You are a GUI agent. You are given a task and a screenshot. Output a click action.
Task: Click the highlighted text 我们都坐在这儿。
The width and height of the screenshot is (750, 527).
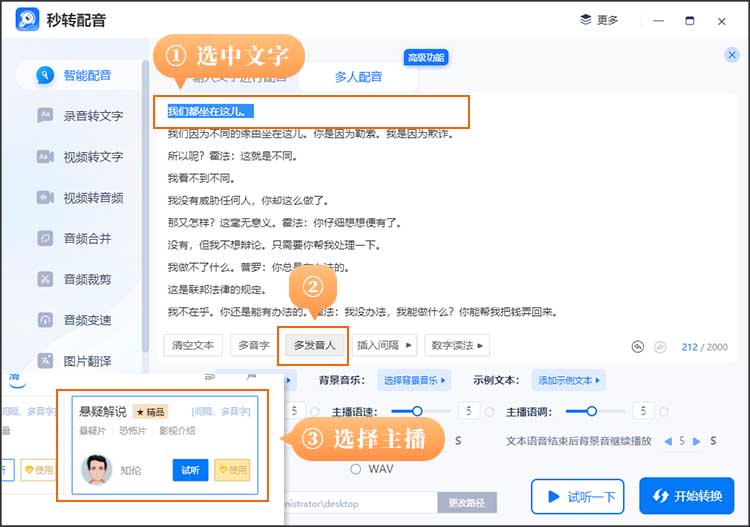[x=210, y=111]
